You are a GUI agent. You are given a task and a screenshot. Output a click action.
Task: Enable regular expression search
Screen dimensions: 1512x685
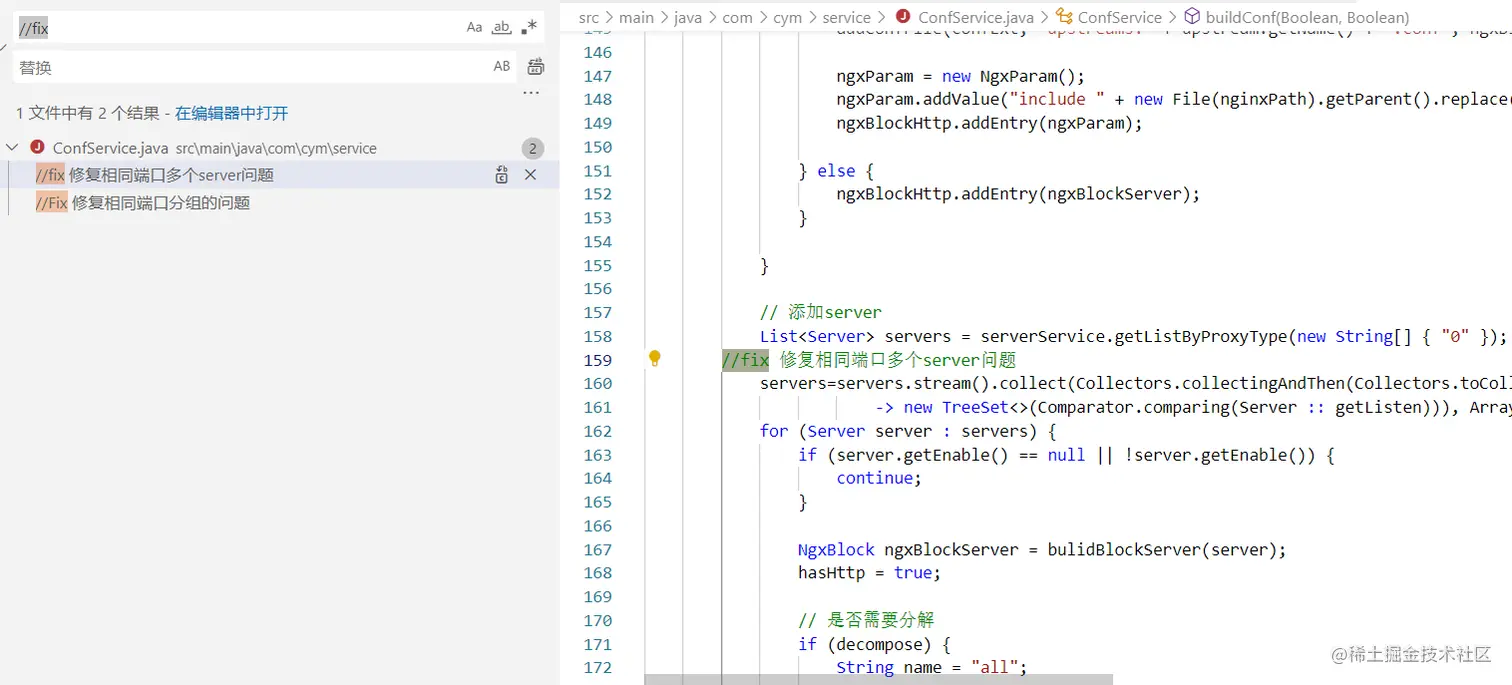[x=530, y=28]
